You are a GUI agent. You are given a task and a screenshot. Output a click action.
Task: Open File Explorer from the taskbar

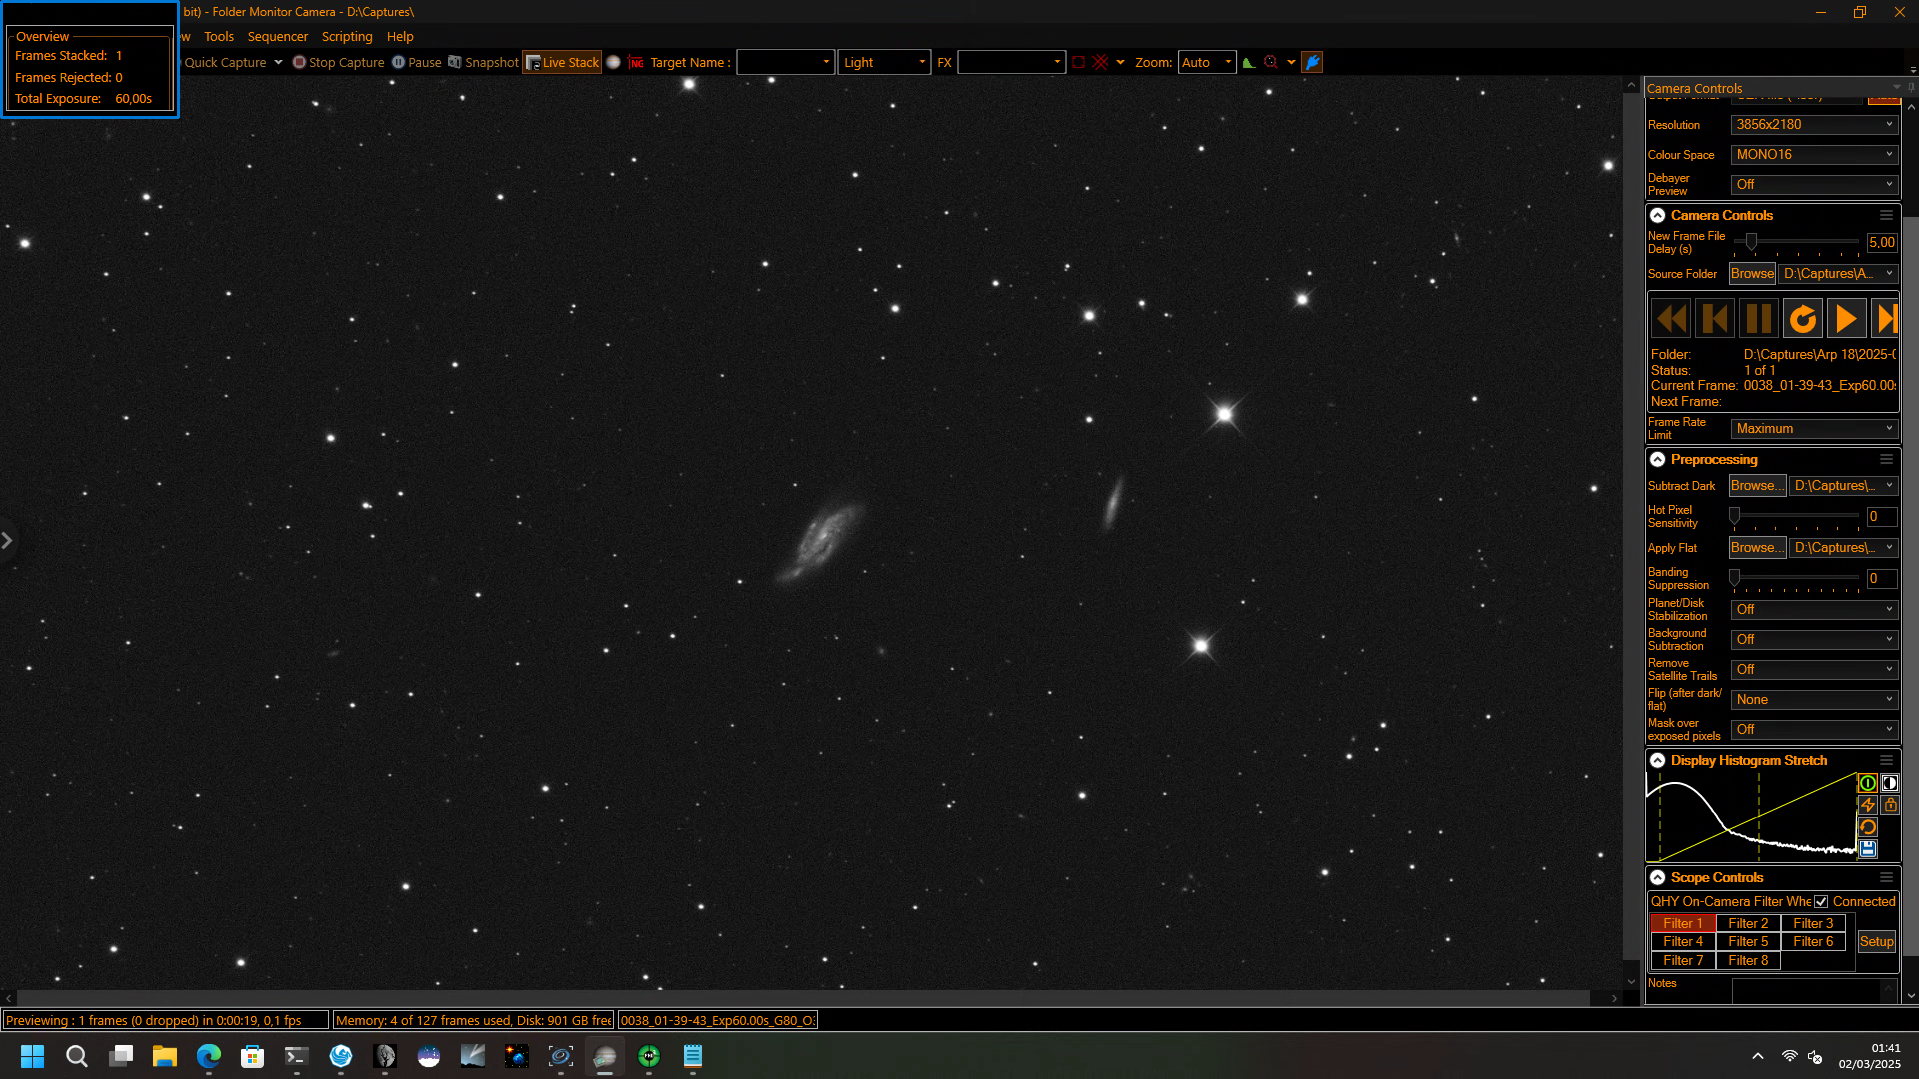point(165,1056)
